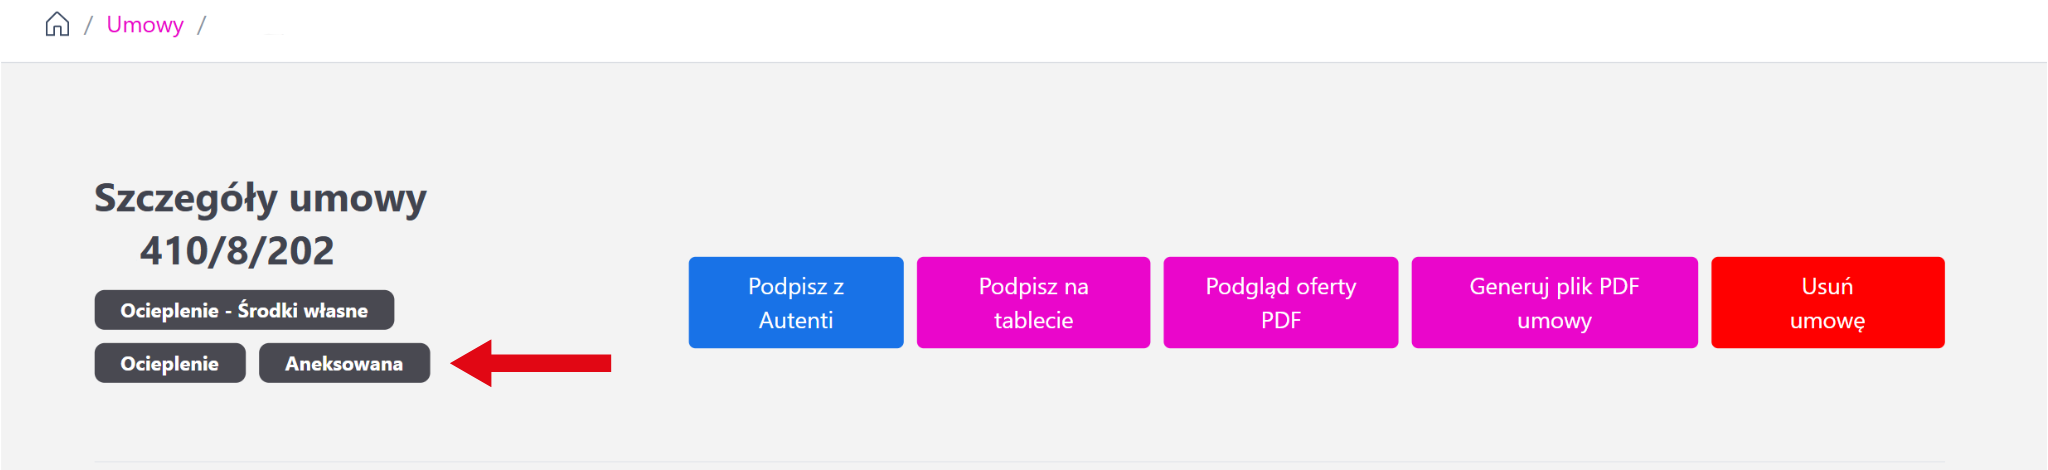Sign the contract with Autenti

(x=795, y=302)
